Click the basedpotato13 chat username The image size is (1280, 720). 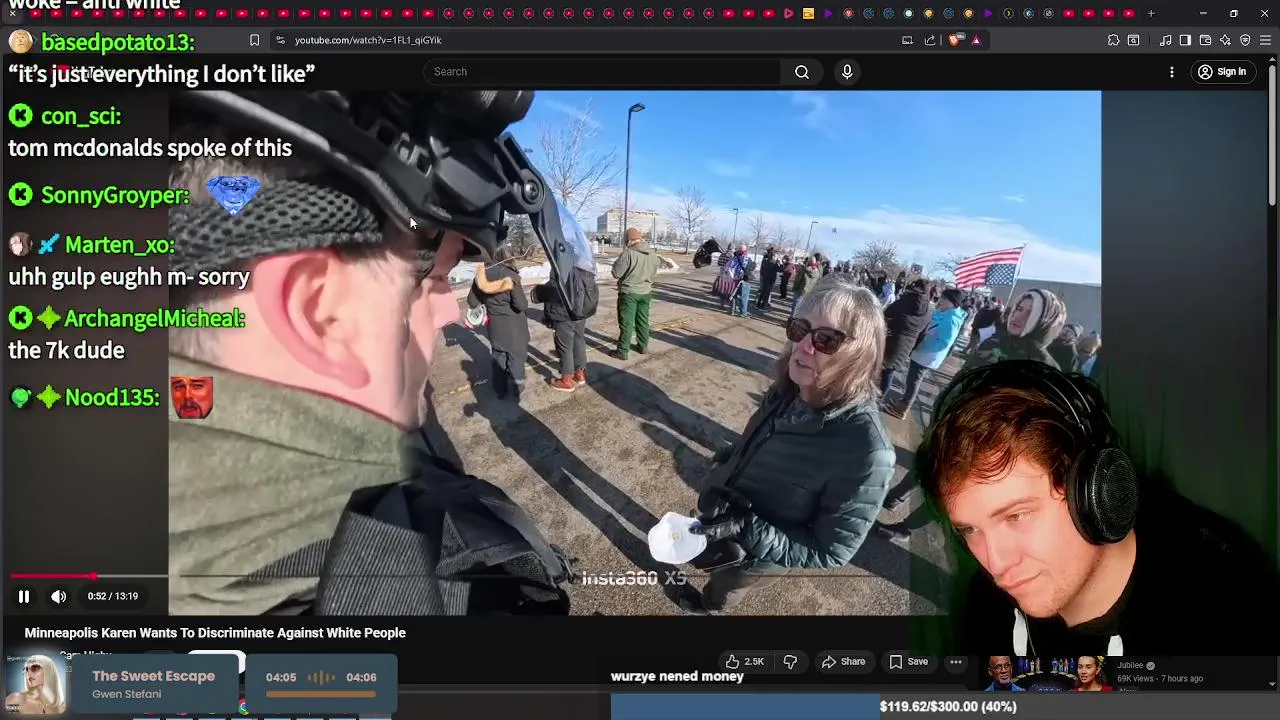click(x=118, y=42)
